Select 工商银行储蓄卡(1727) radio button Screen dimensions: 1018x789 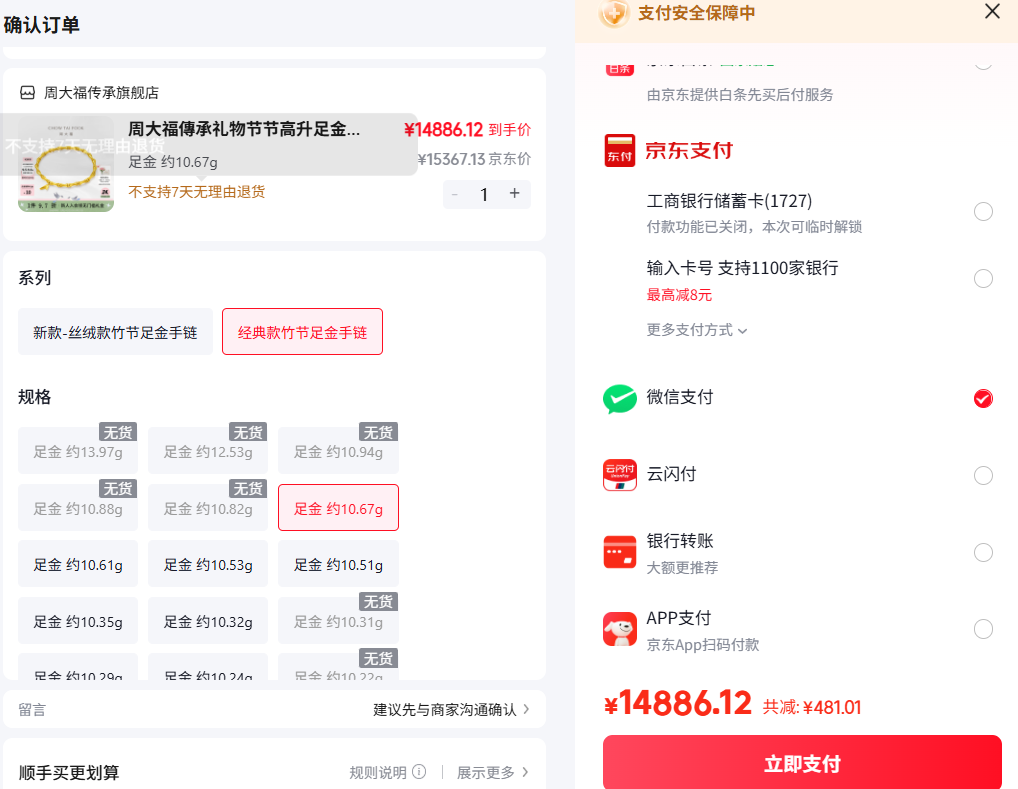(983, 211)
